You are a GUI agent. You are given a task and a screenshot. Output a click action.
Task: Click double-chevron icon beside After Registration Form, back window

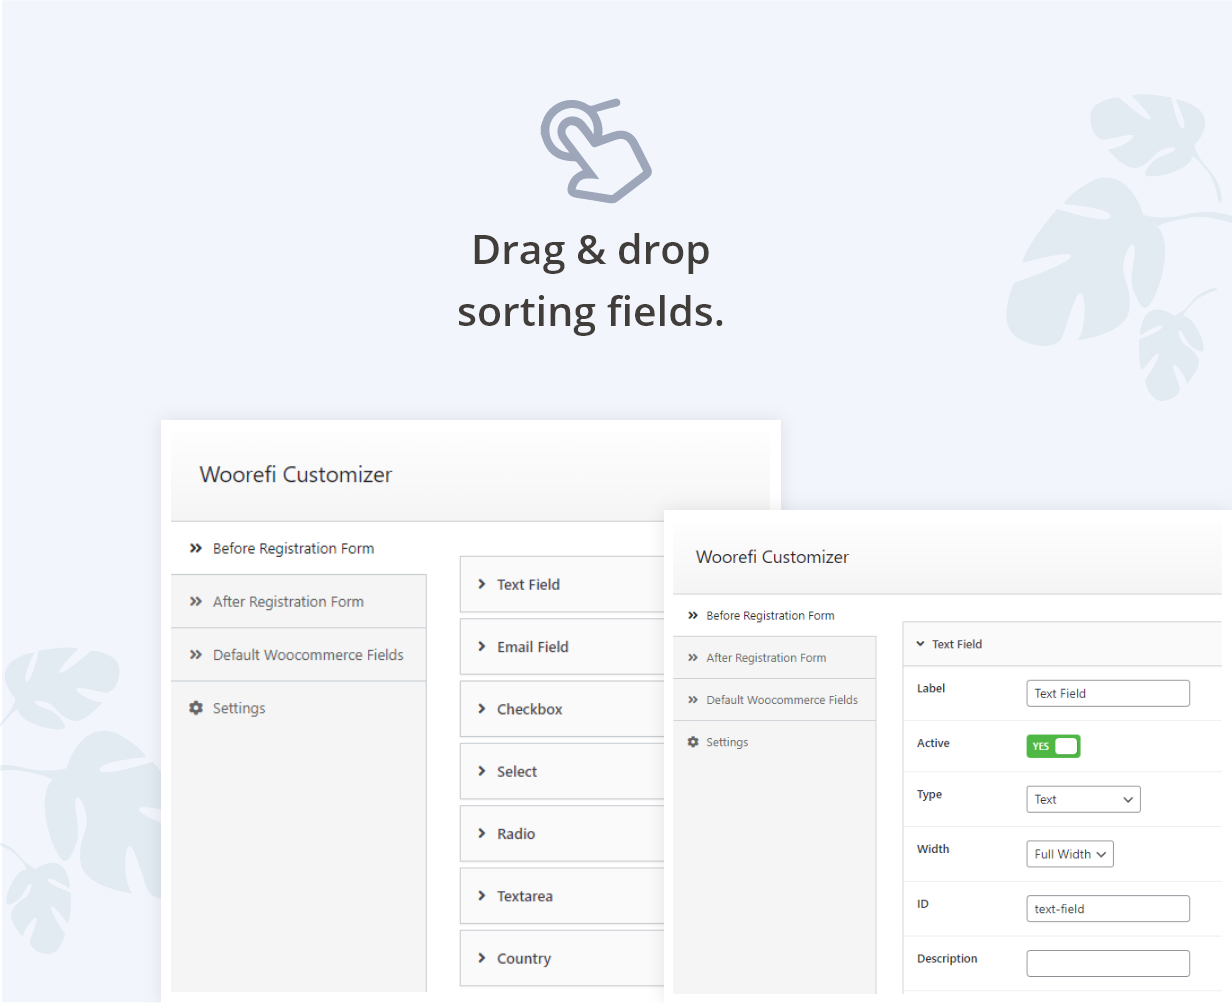(196, 601)
